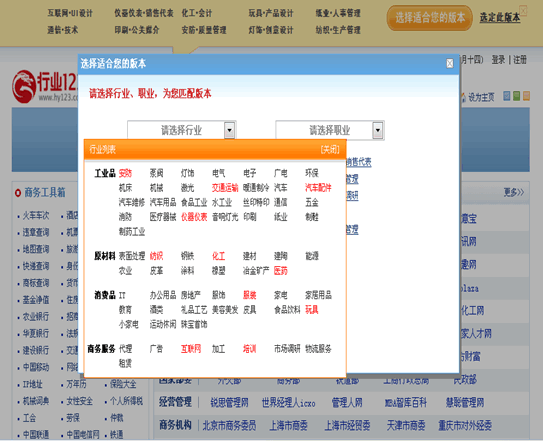This screenshot has width=543, height=441.
Task: Choose 家居用品 under 消费品
Action: (x=318, y=296)
